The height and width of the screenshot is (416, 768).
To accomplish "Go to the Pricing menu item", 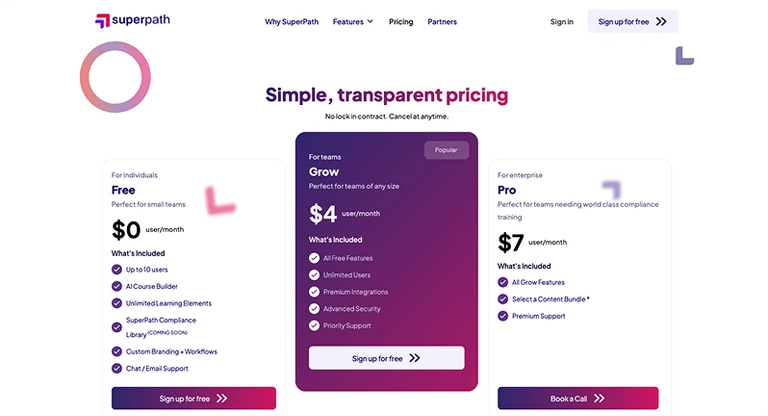I will point(401,21).
